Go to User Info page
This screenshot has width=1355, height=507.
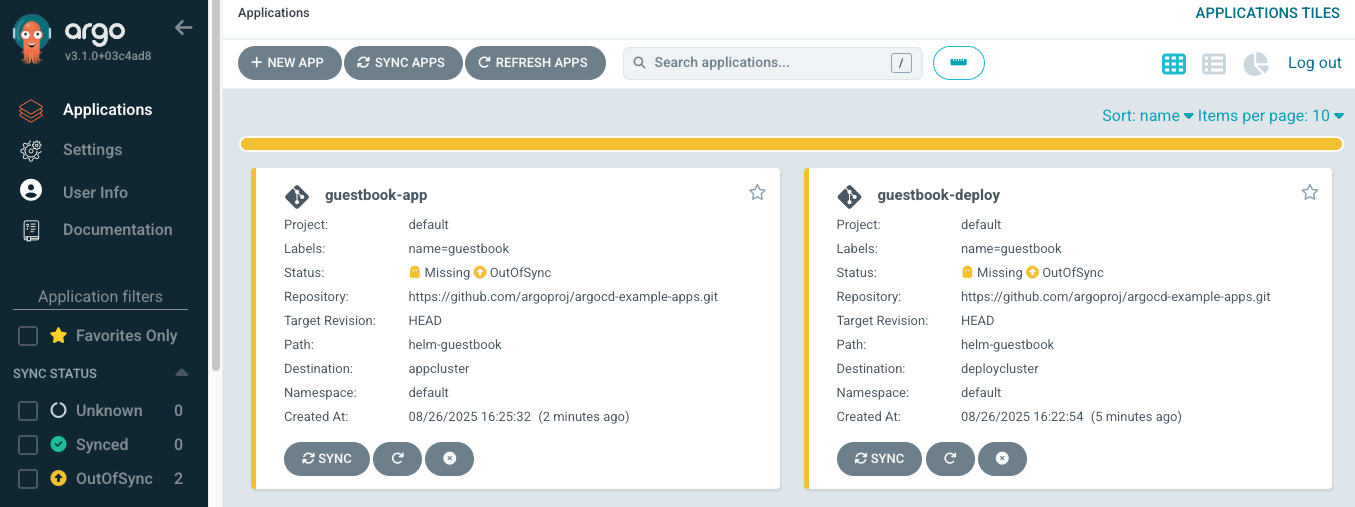coord(95,192)
